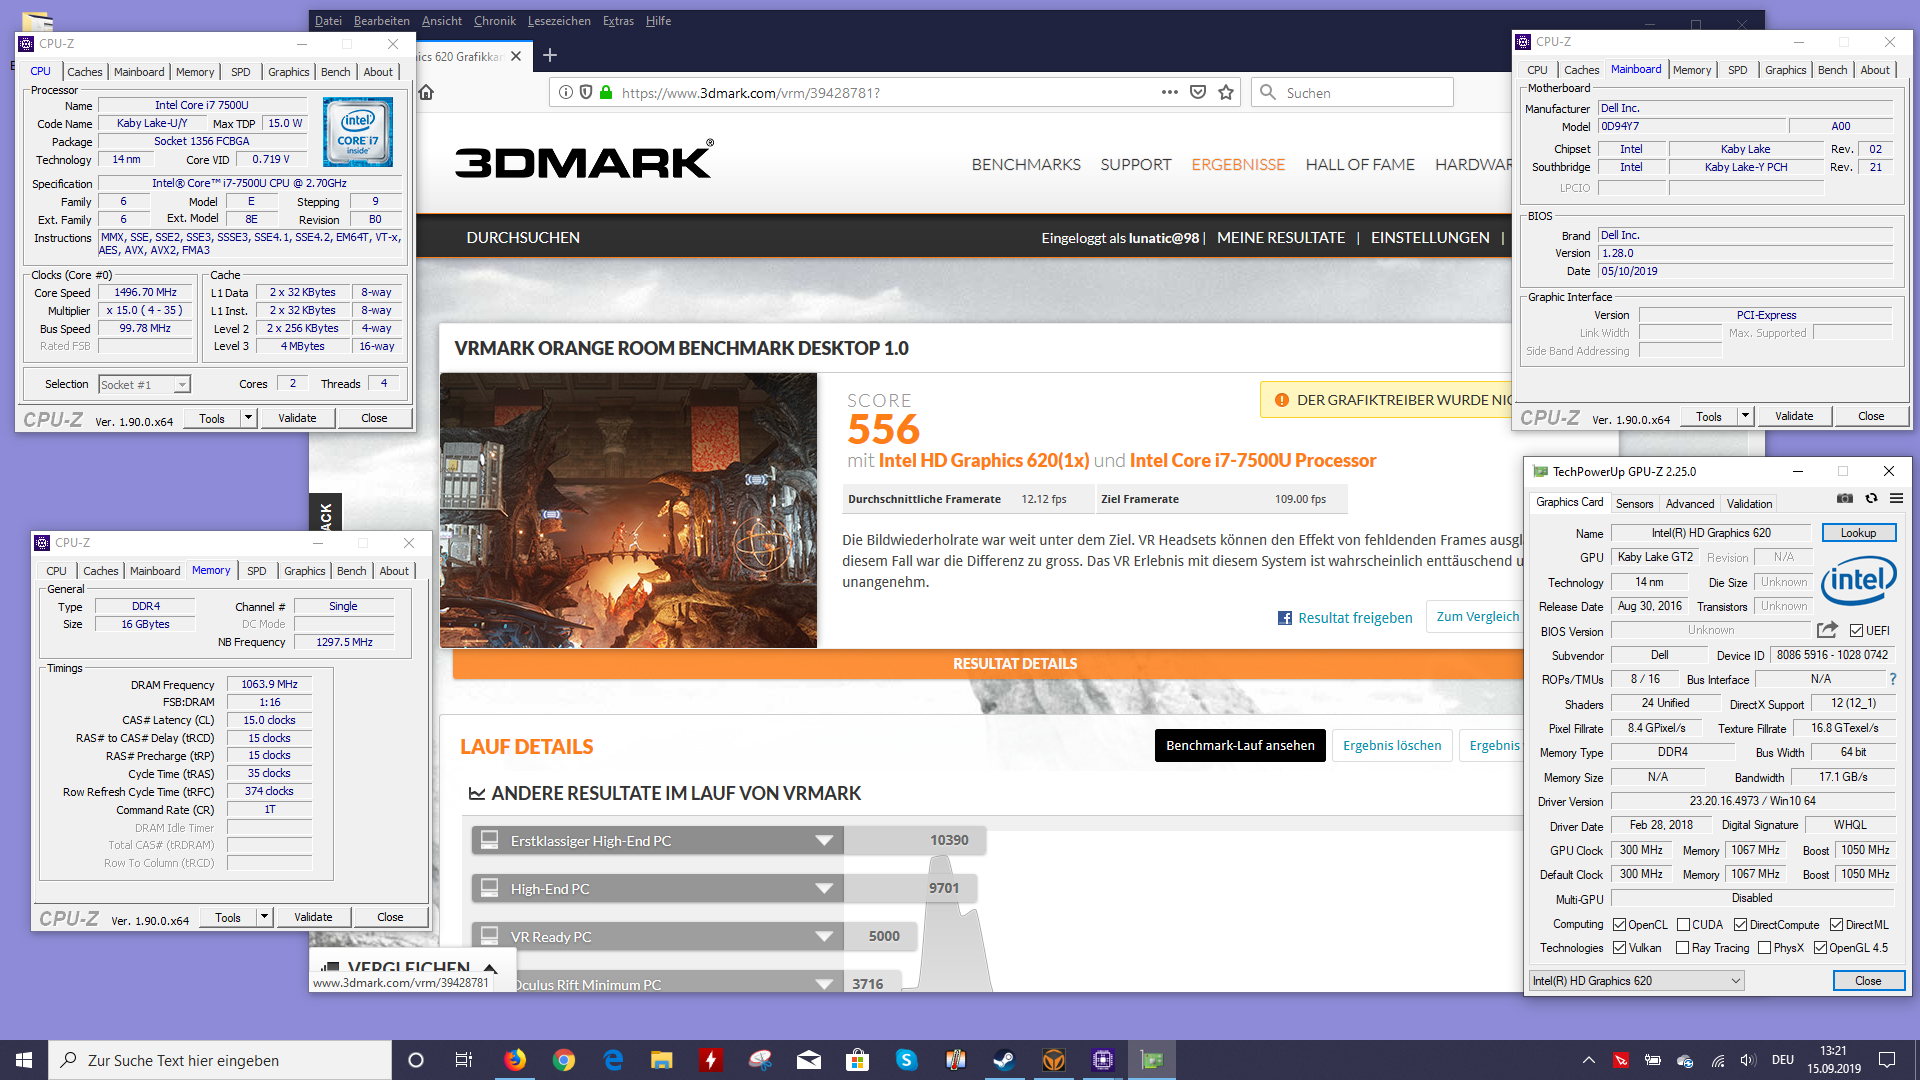Open Caches tab in top-left CPU-Z window

85,72
